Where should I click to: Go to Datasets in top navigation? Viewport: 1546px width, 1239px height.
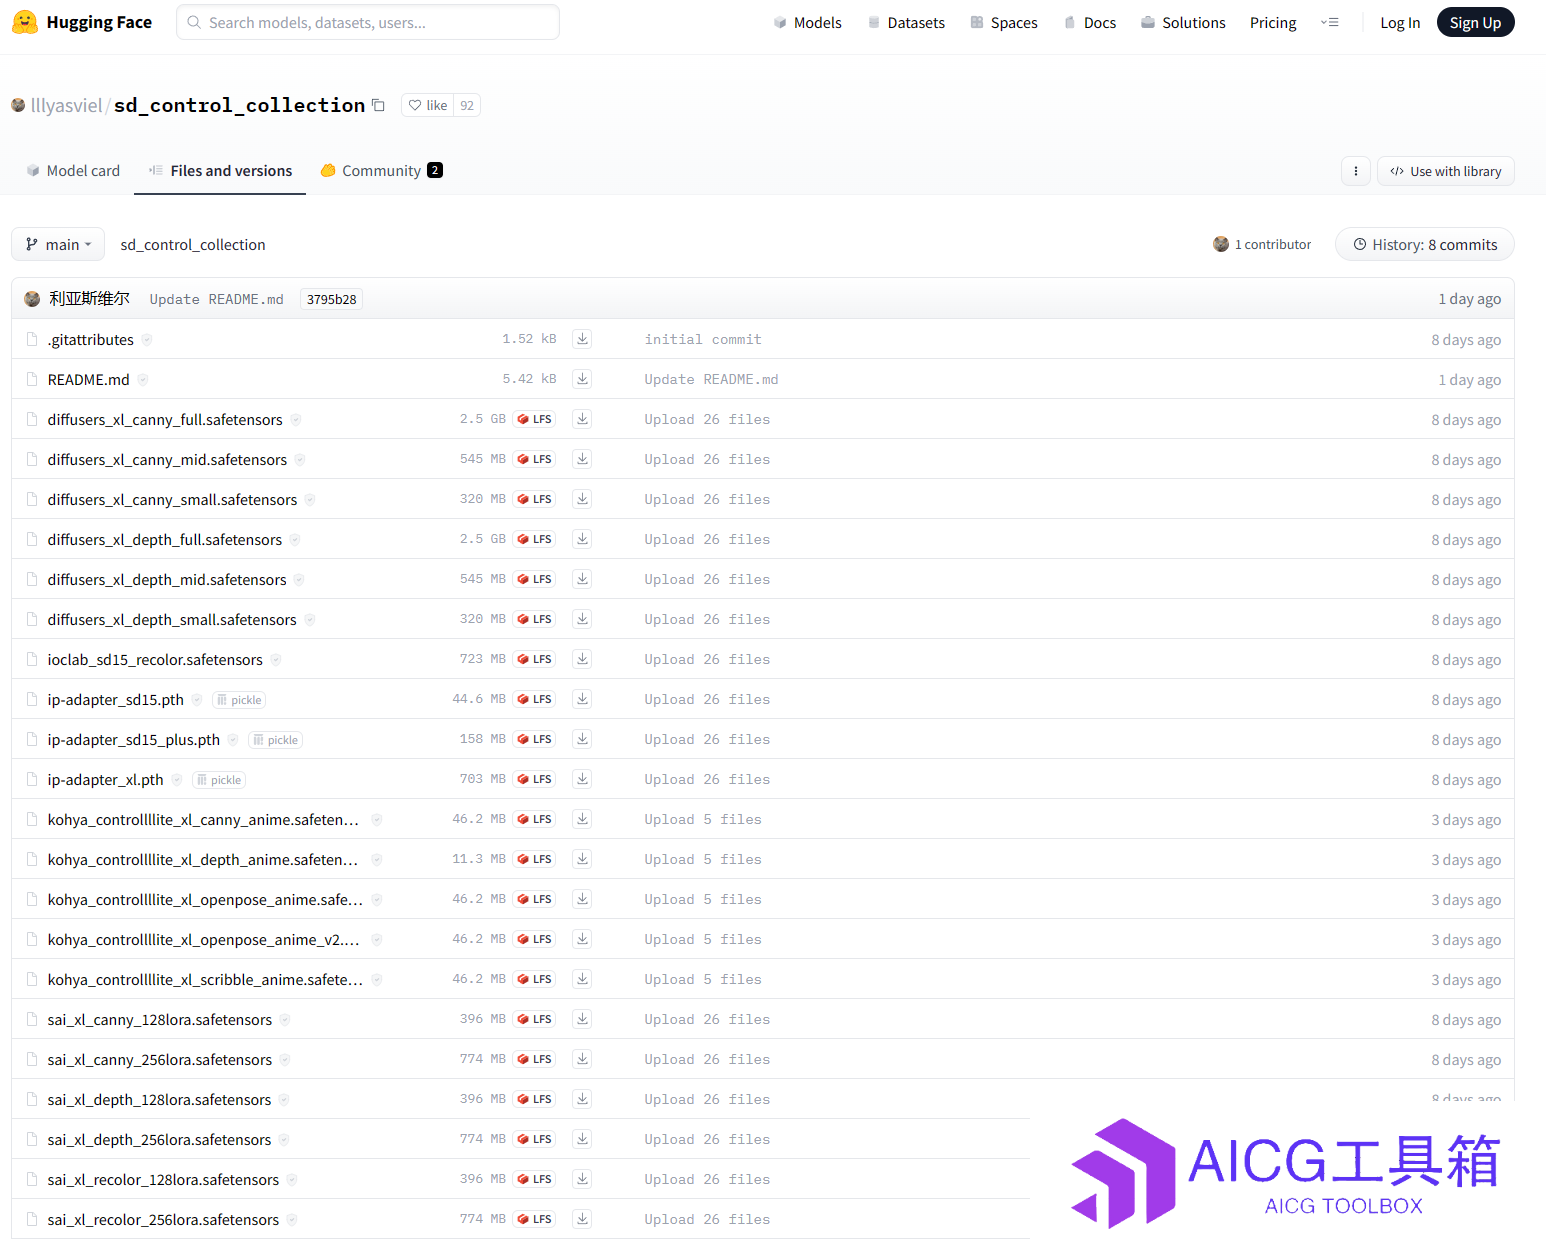906,22
